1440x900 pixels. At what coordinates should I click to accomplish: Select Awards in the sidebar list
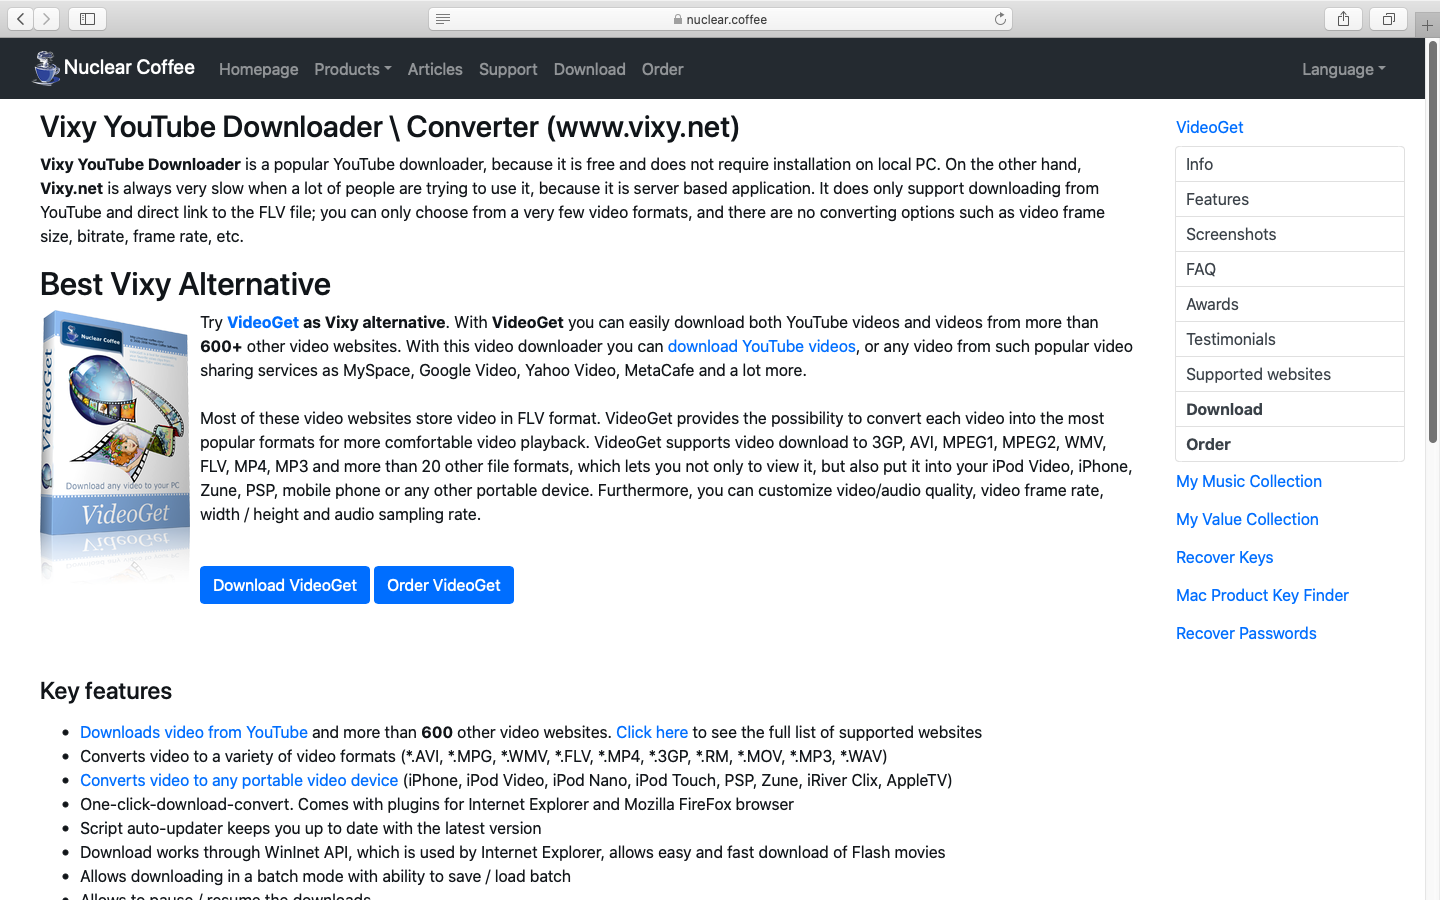[x=1290, y=304]
